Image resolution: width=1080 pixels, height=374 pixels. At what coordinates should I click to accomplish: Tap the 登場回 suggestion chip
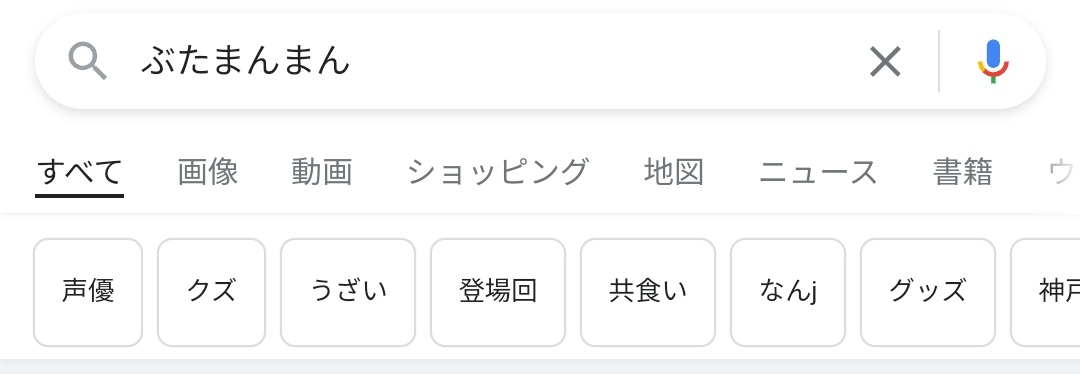click(x=498, y=292)
